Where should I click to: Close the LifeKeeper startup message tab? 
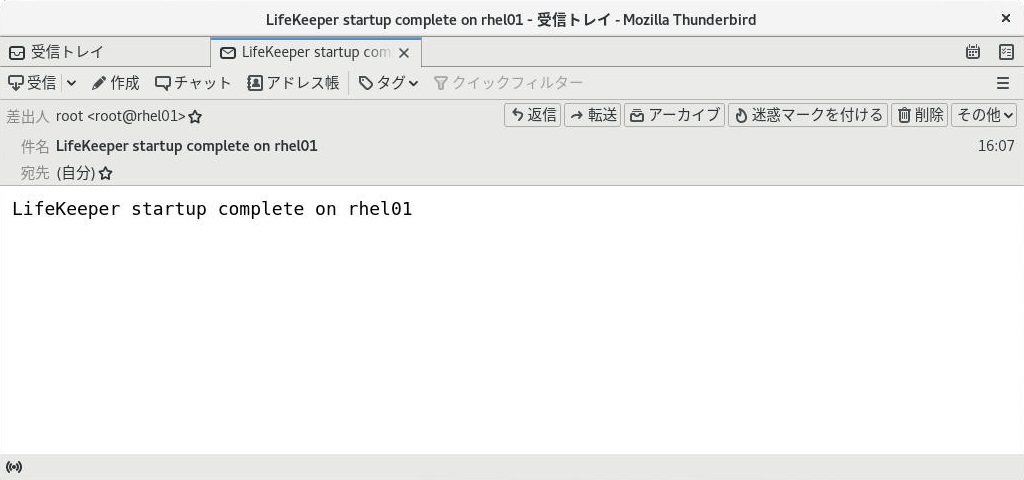coord(404,54)
